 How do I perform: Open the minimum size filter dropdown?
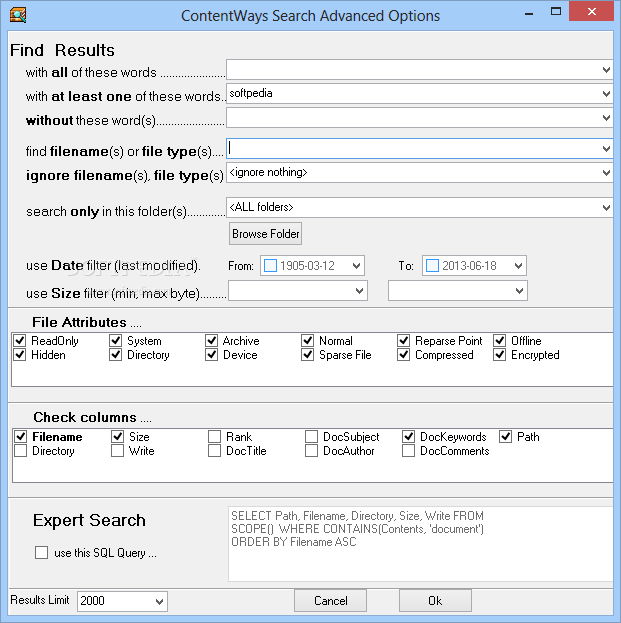click(x=359, y=290)
